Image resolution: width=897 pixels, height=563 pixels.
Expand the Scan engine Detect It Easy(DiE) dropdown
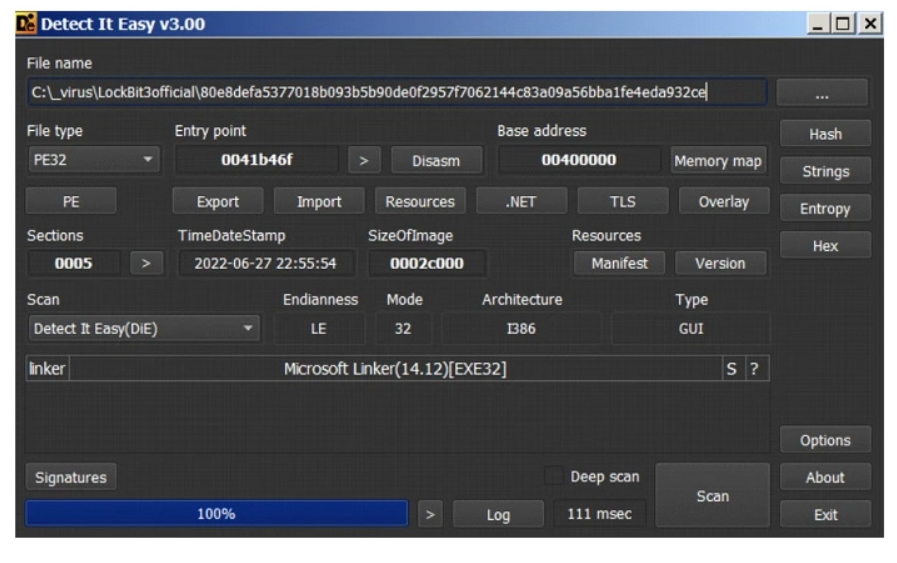[x=144, y=328]
